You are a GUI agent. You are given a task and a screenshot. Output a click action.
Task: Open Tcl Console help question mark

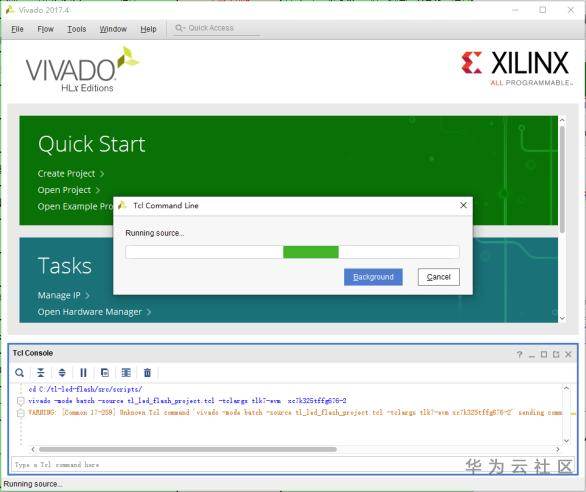[x=519, y=354]
